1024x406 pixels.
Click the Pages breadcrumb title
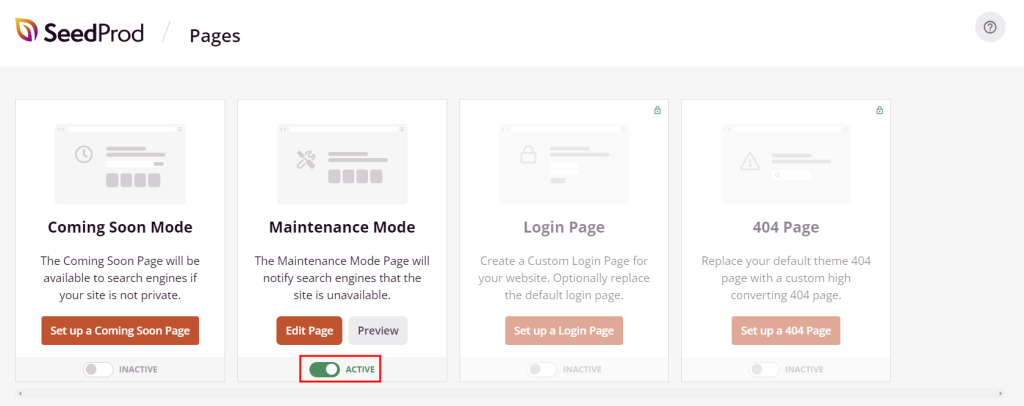[215, 35]
